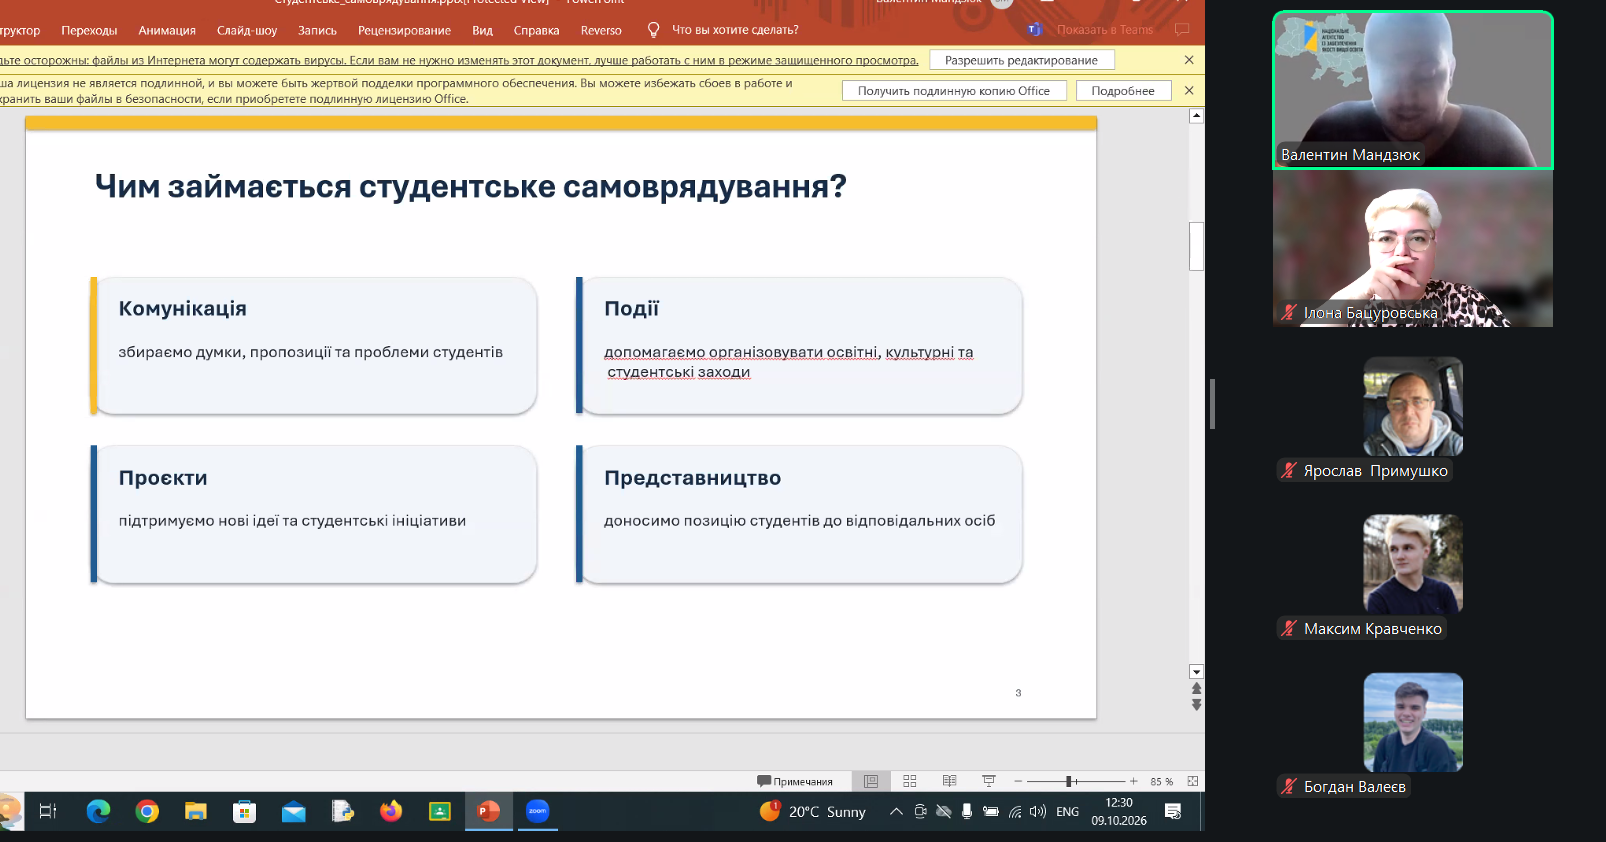Open the Windows notification center
1606x842 pixels.
click(x=1173, y=811)
